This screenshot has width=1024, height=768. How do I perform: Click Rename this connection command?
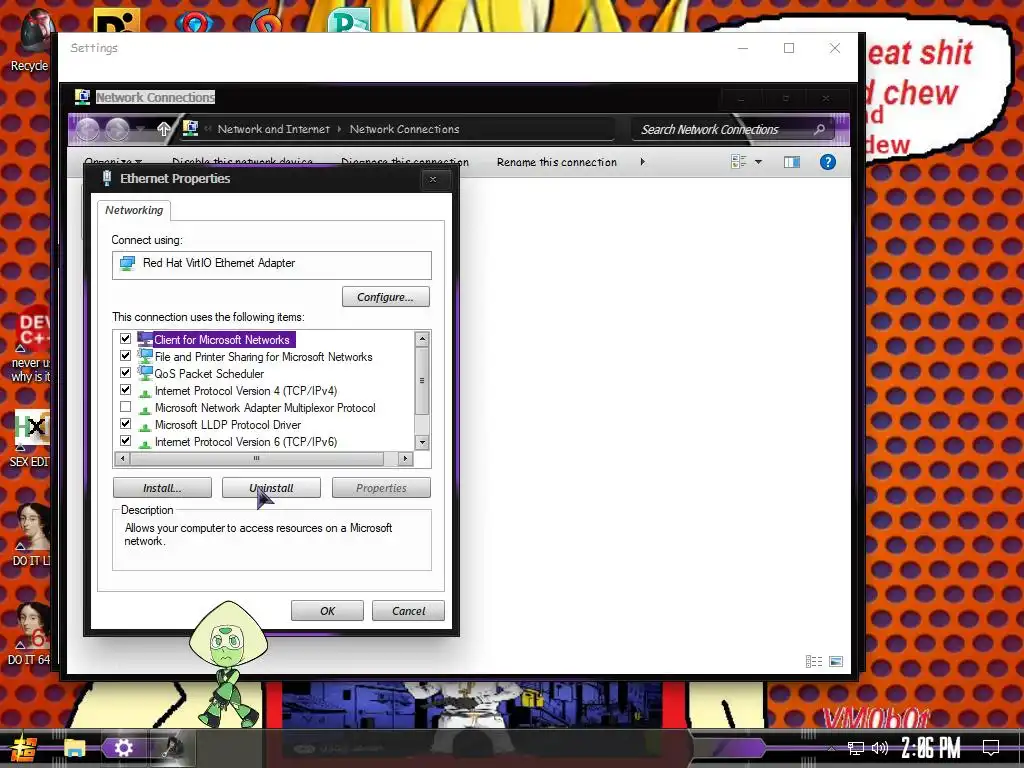[x=556, y=162]
